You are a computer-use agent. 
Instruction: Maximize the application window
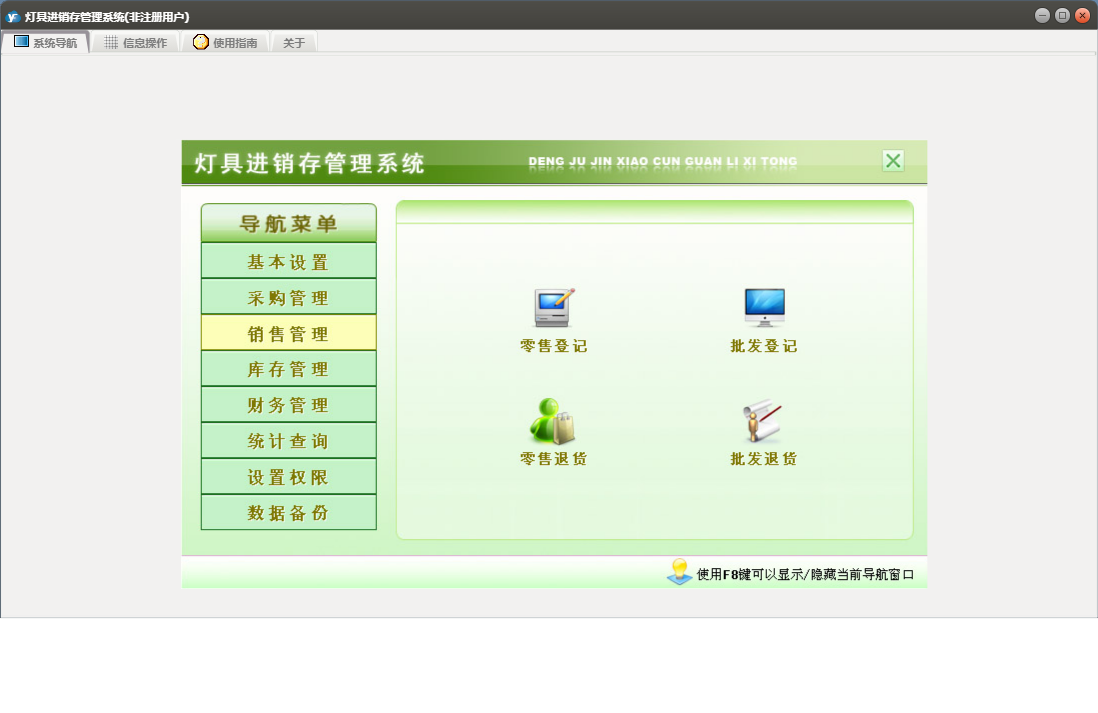pyautogui.click(x=1062, y=15)
